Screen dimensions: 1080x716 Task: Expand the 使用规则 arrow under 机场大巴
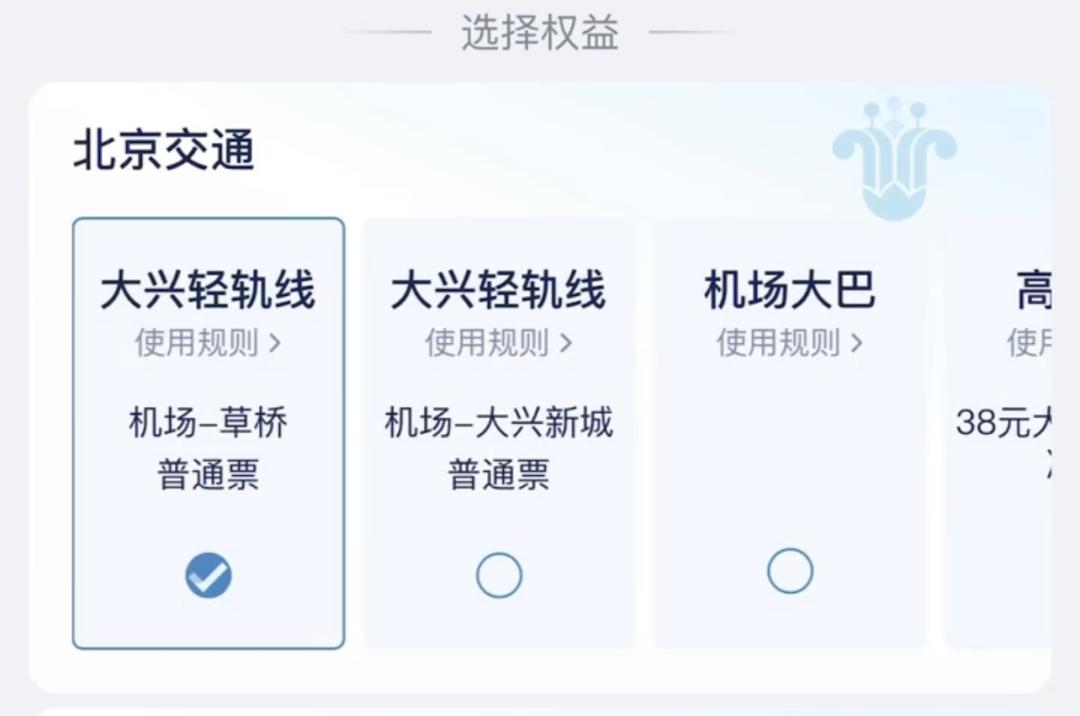tap(856, 344)
